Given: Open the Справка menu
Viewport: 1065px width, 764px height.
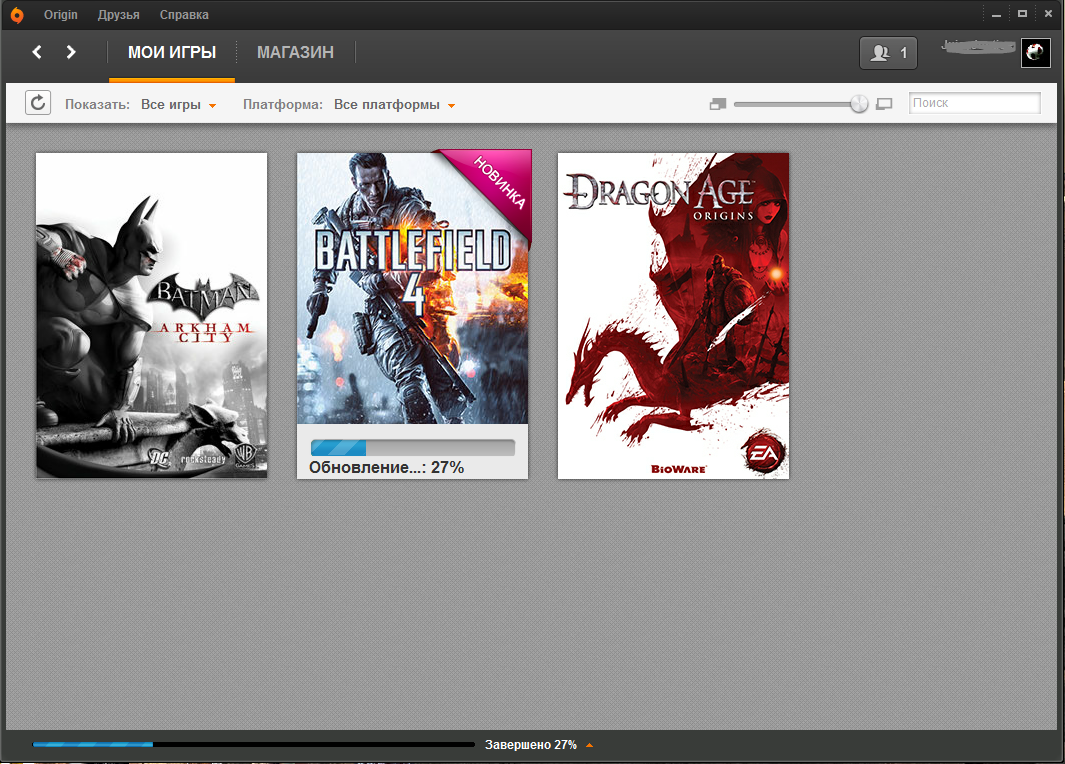Looking at the screenshot, I should 184,14.
